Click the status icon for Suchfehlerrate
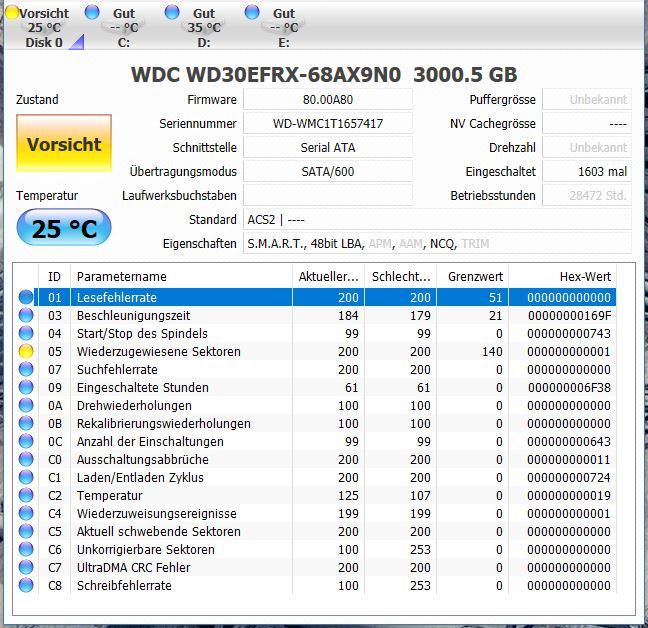Image resolution: width=648 pixels, height=628 pixels. (x=26, y=369)
